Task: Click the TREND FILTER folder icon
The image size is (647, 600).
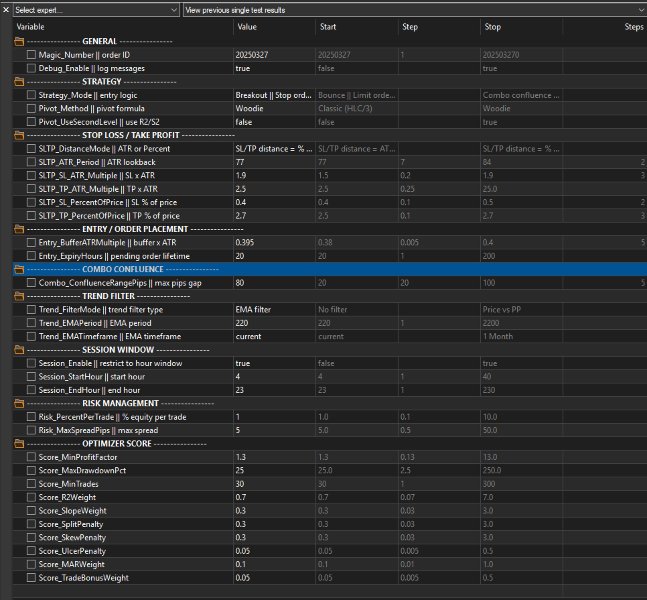Action: click(19, 296)
